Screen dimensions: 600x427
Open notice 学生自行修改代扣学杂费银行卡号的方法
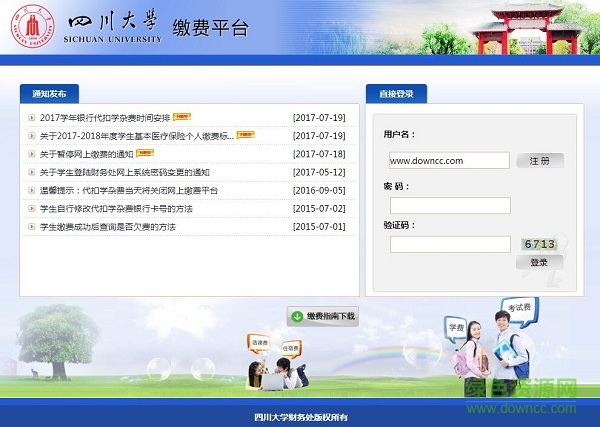coord(116,209)
